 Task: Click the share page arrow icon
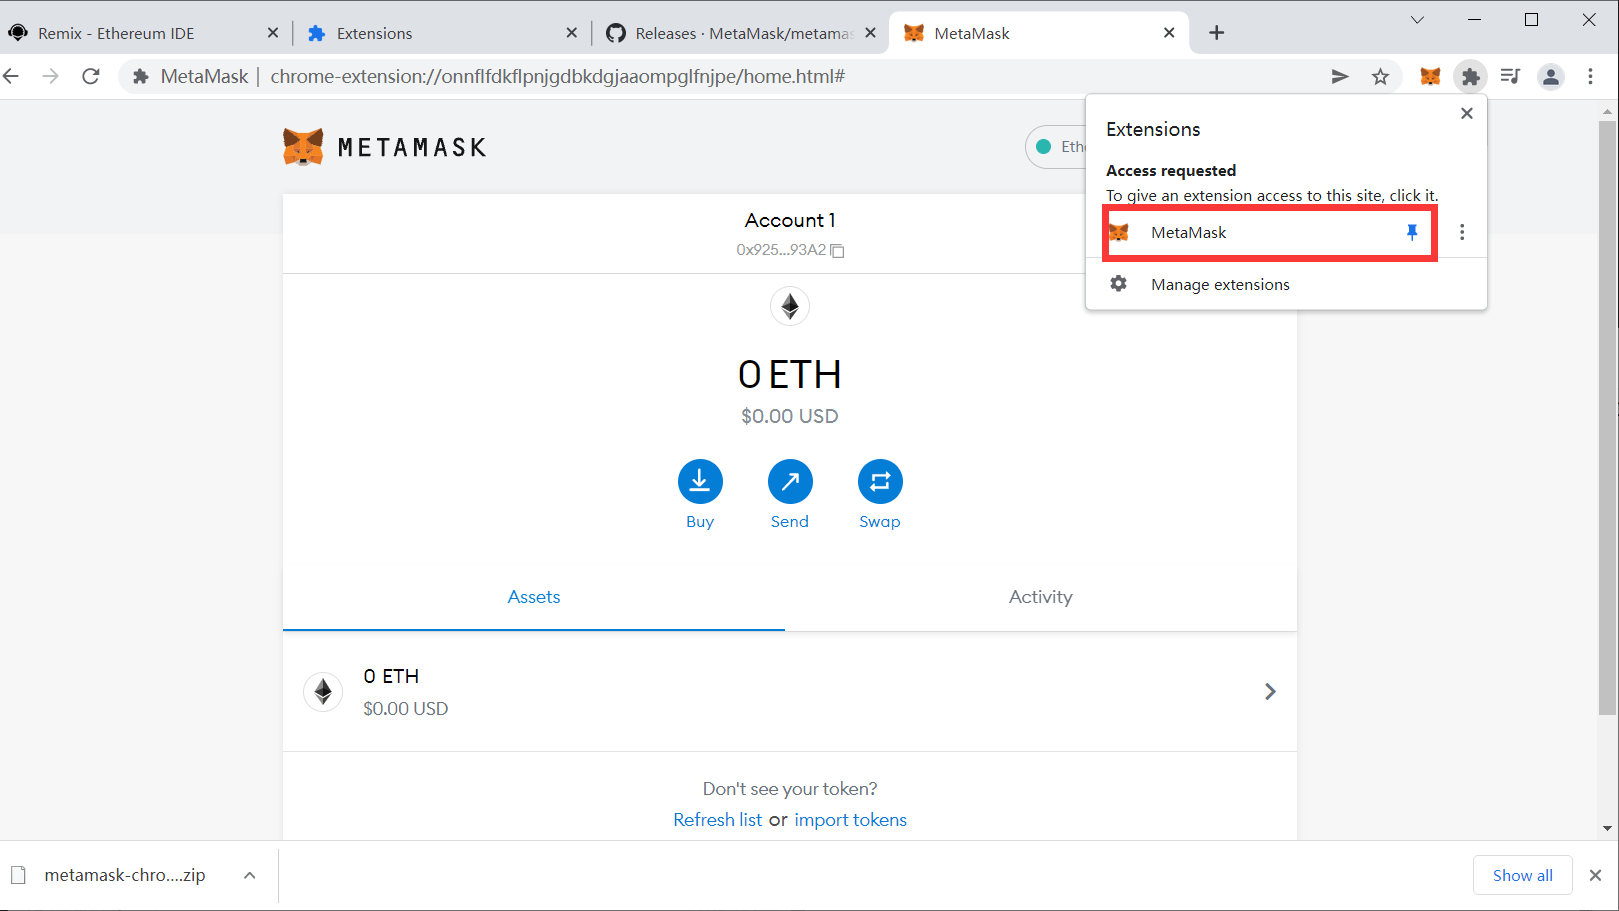tap(1340, 76)
